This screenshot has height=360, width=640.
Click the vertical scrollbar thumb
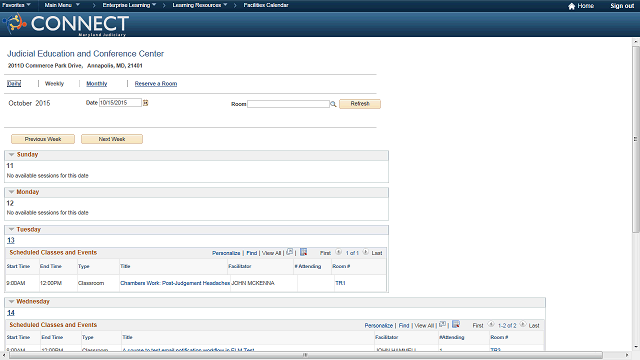pos(636,139)
